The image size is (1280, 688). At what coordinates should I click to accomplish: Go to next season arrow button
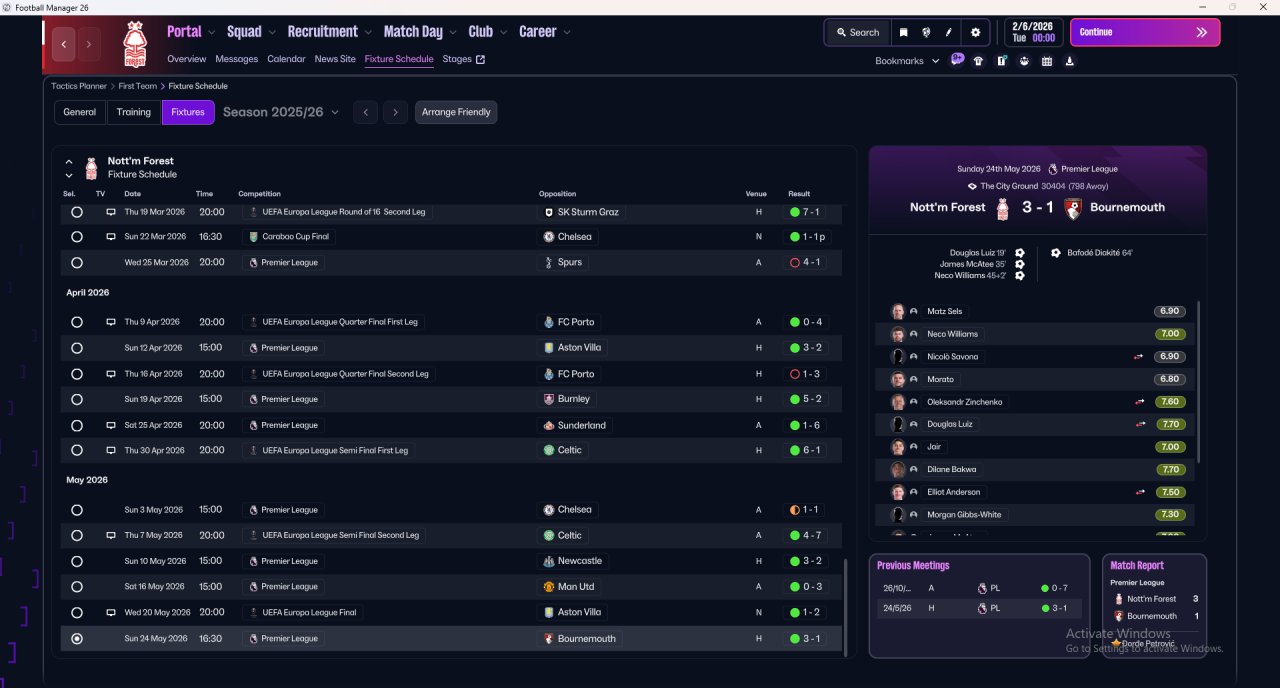click(396, 112)
